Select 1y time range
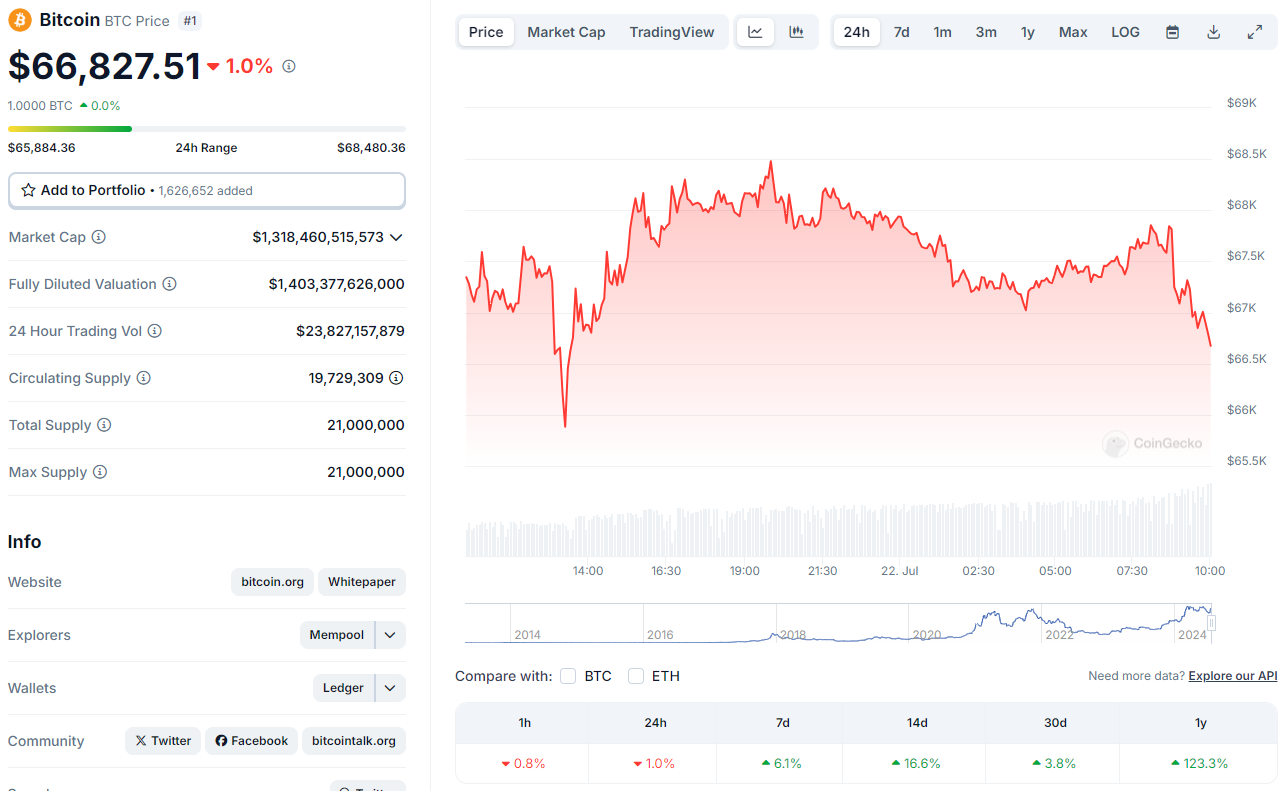The width and height of the screenshot is (1288, 791). (1028, 32)
